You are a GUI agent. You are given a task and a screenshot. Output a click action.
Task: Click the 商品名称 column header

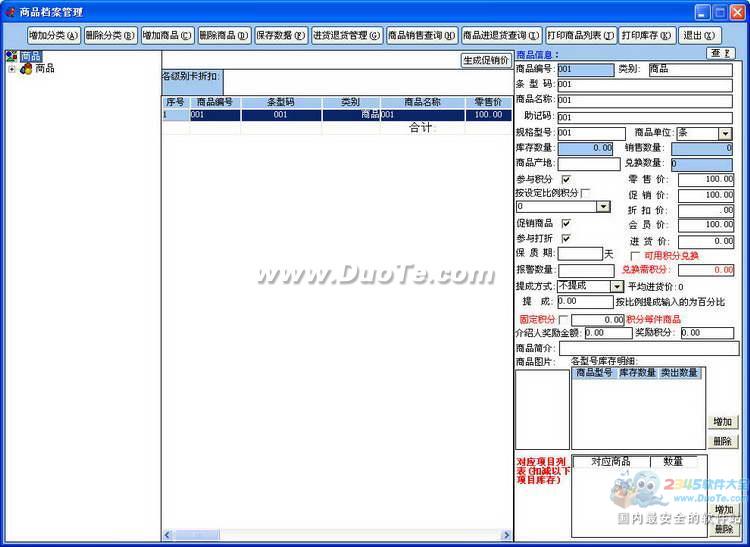tap(422, 102)
